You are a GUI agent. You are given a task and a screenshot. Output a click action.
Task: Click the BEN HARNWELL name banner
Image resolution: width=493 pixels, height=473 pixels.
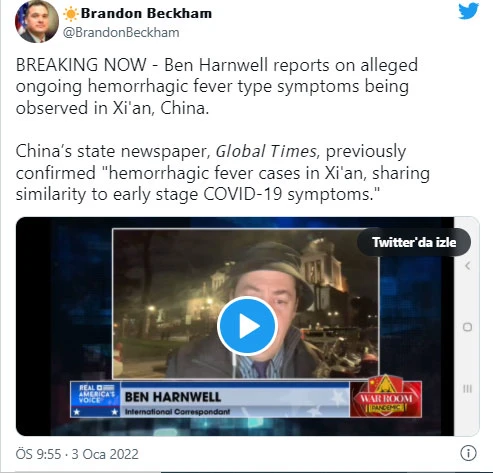[x=173, y=397]
